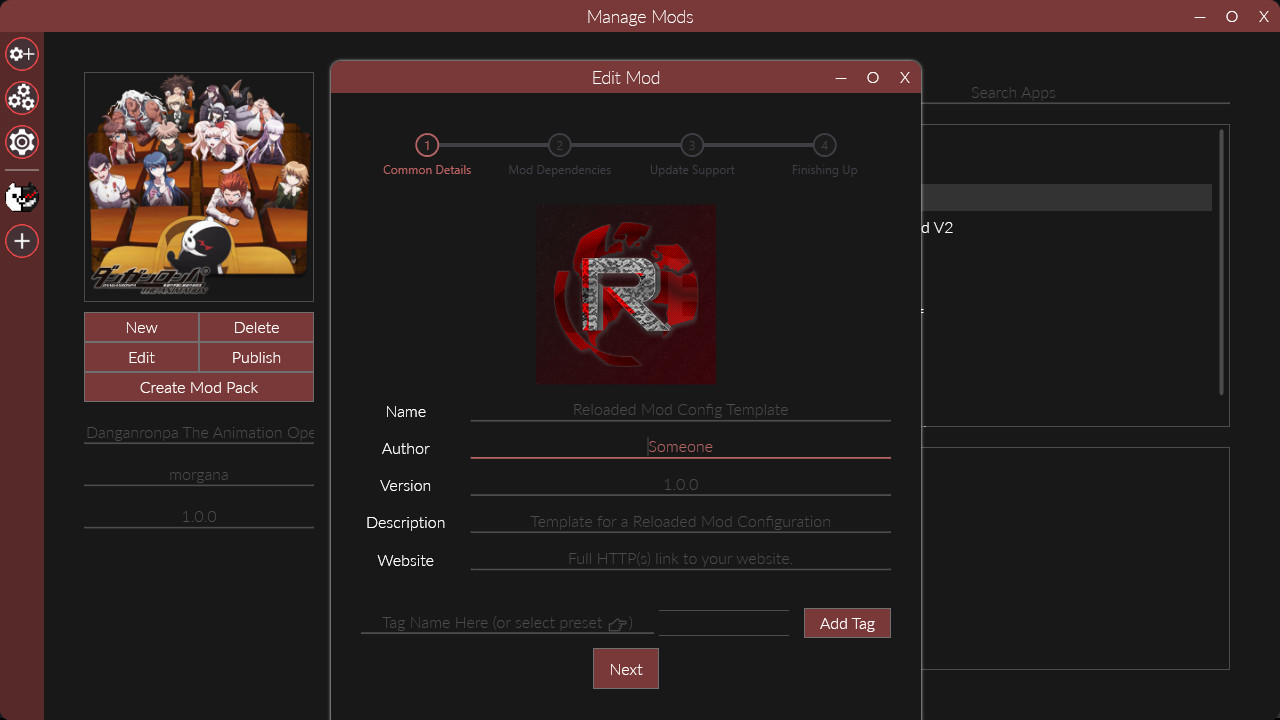Open tag presets via the pointing-hand icon

click(x=620, y=622)
